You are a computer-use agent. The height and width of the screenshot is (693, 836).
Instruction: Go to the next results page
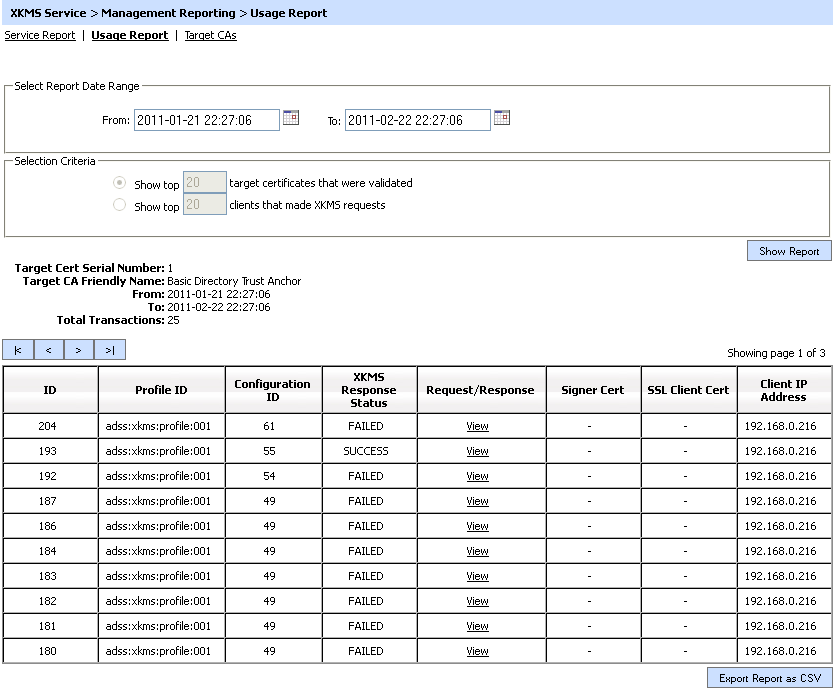point(78,350)
